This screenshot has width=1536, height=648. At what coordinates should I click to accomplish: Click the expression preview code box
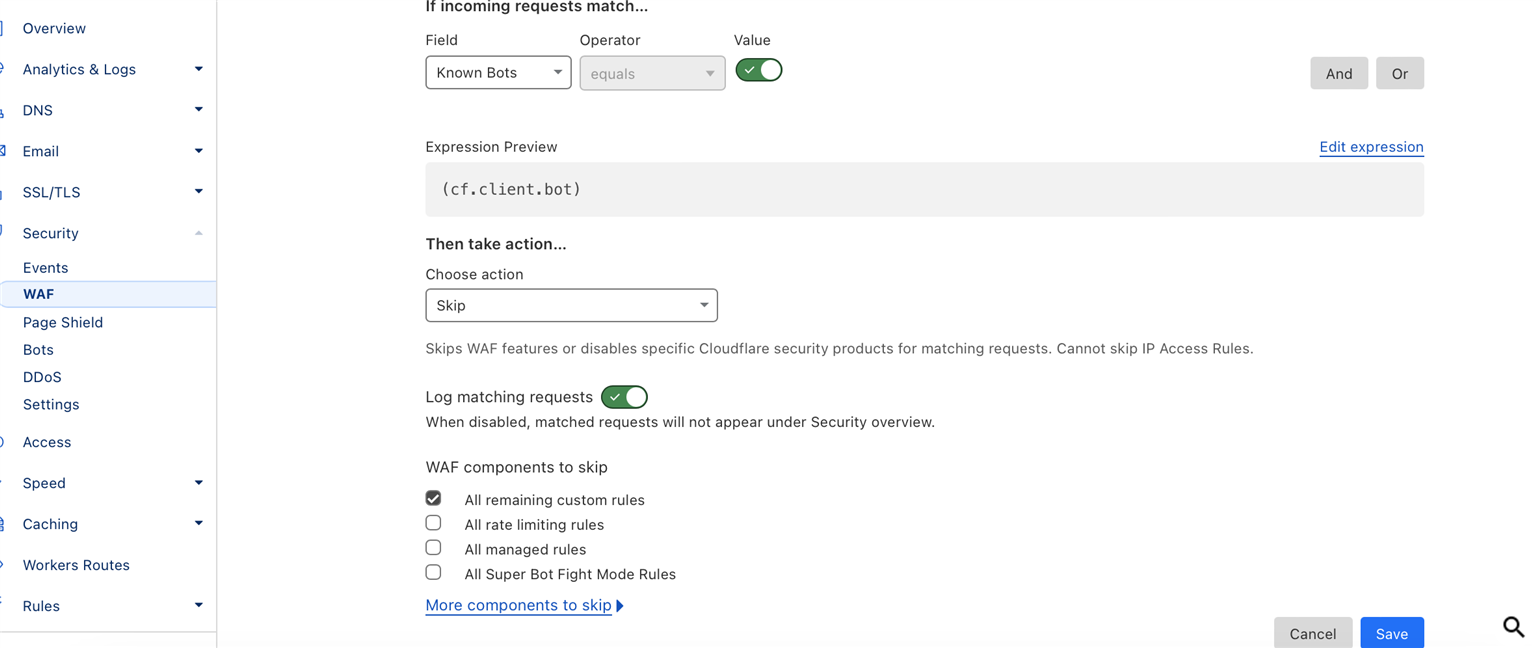924,189
